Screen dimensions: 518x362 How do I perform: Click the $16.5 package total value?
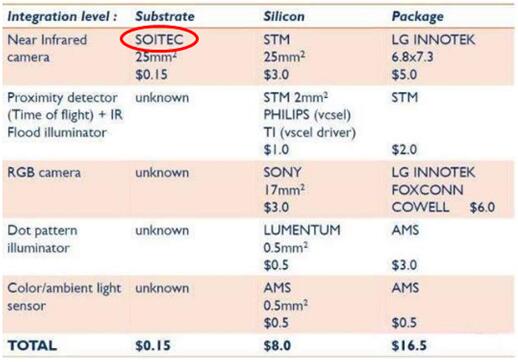[409, 346]
